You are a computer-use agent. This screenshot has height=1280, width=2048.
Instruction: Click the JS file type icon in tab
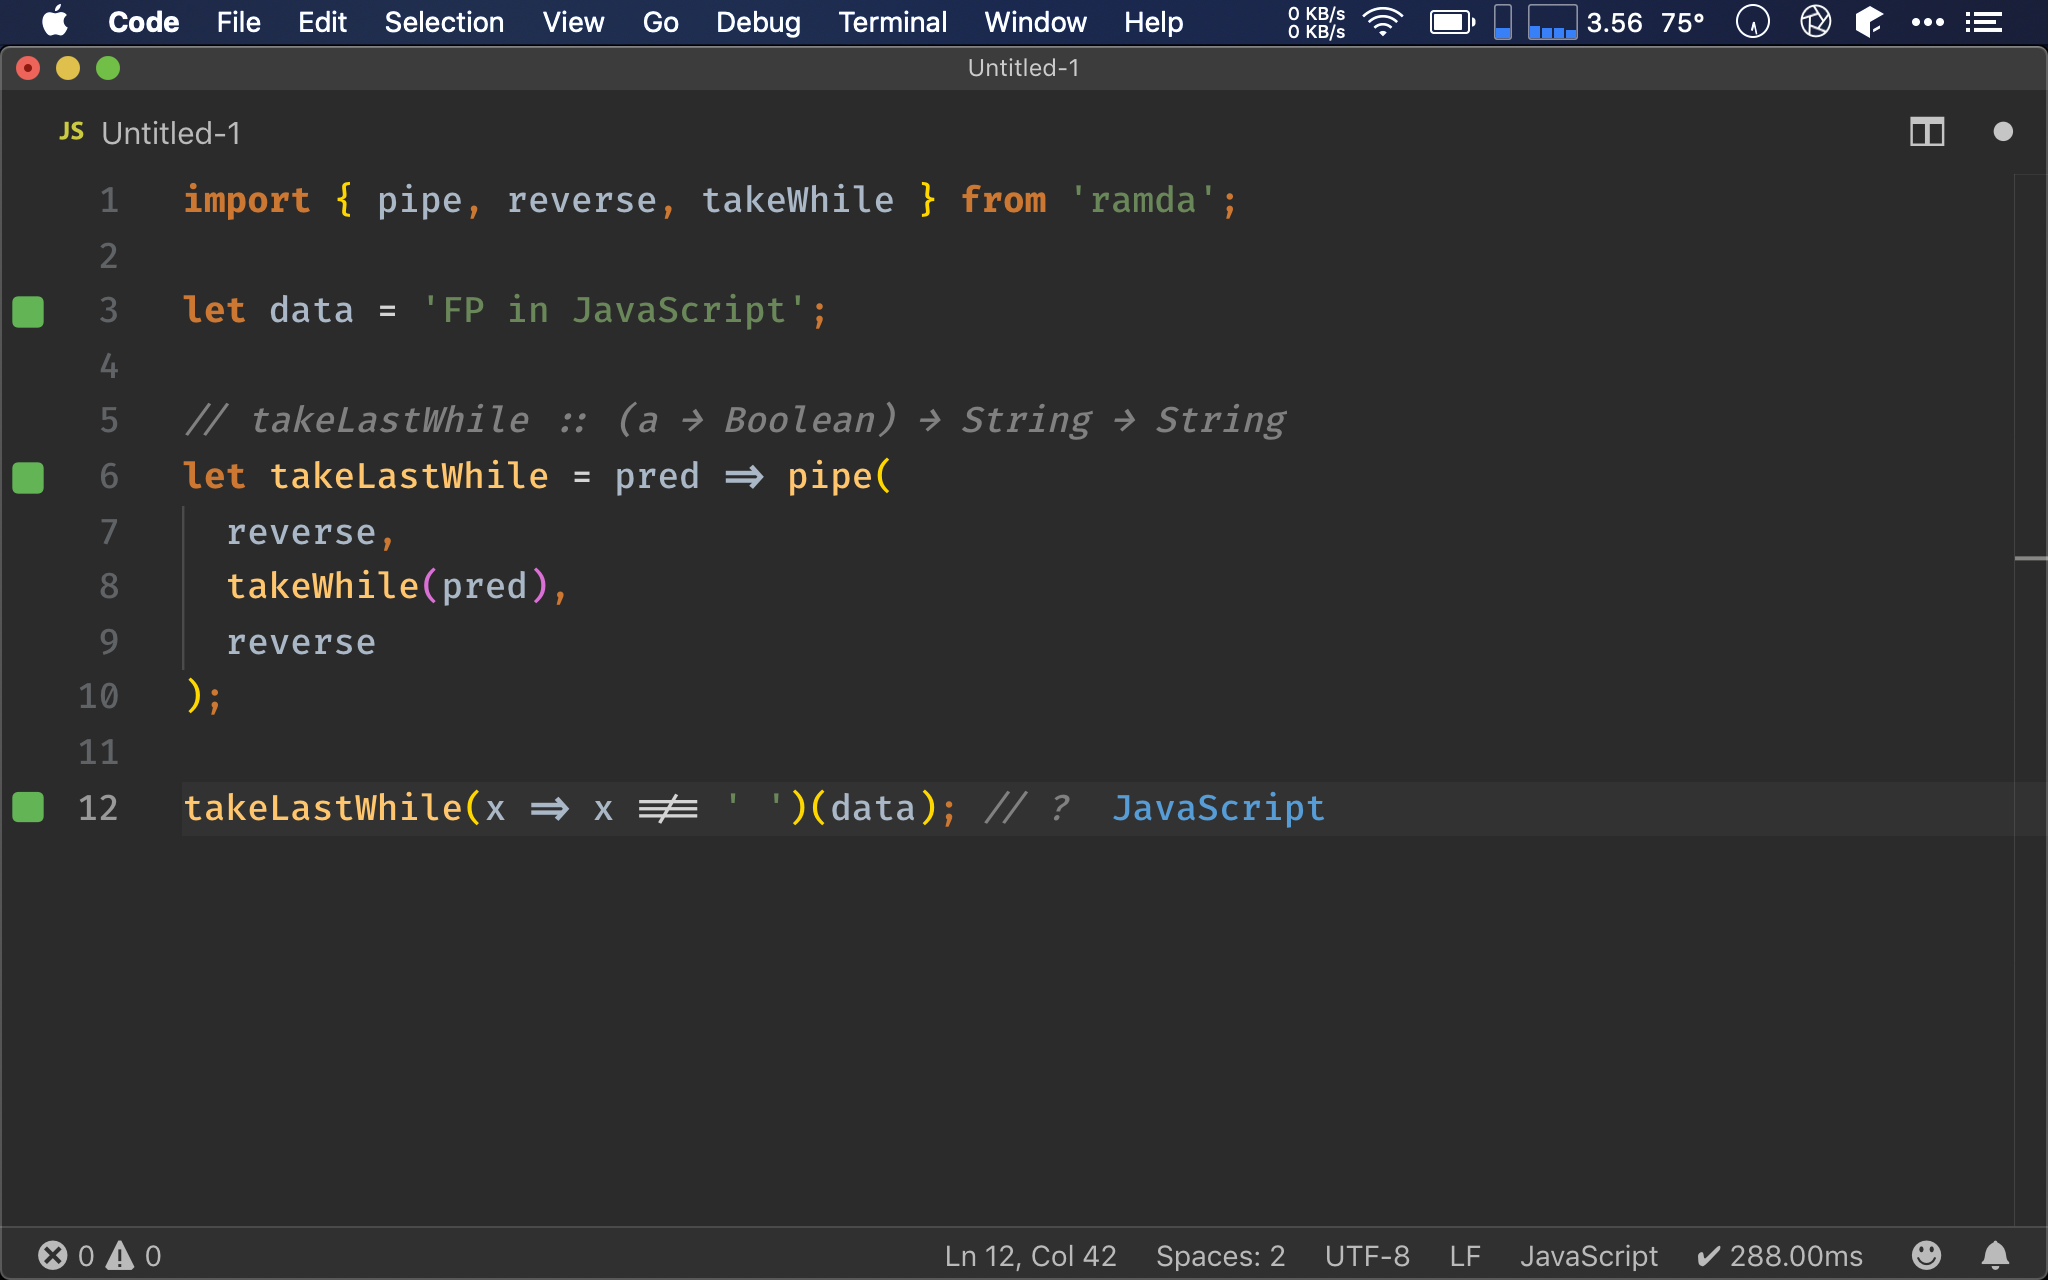point(71,132)
